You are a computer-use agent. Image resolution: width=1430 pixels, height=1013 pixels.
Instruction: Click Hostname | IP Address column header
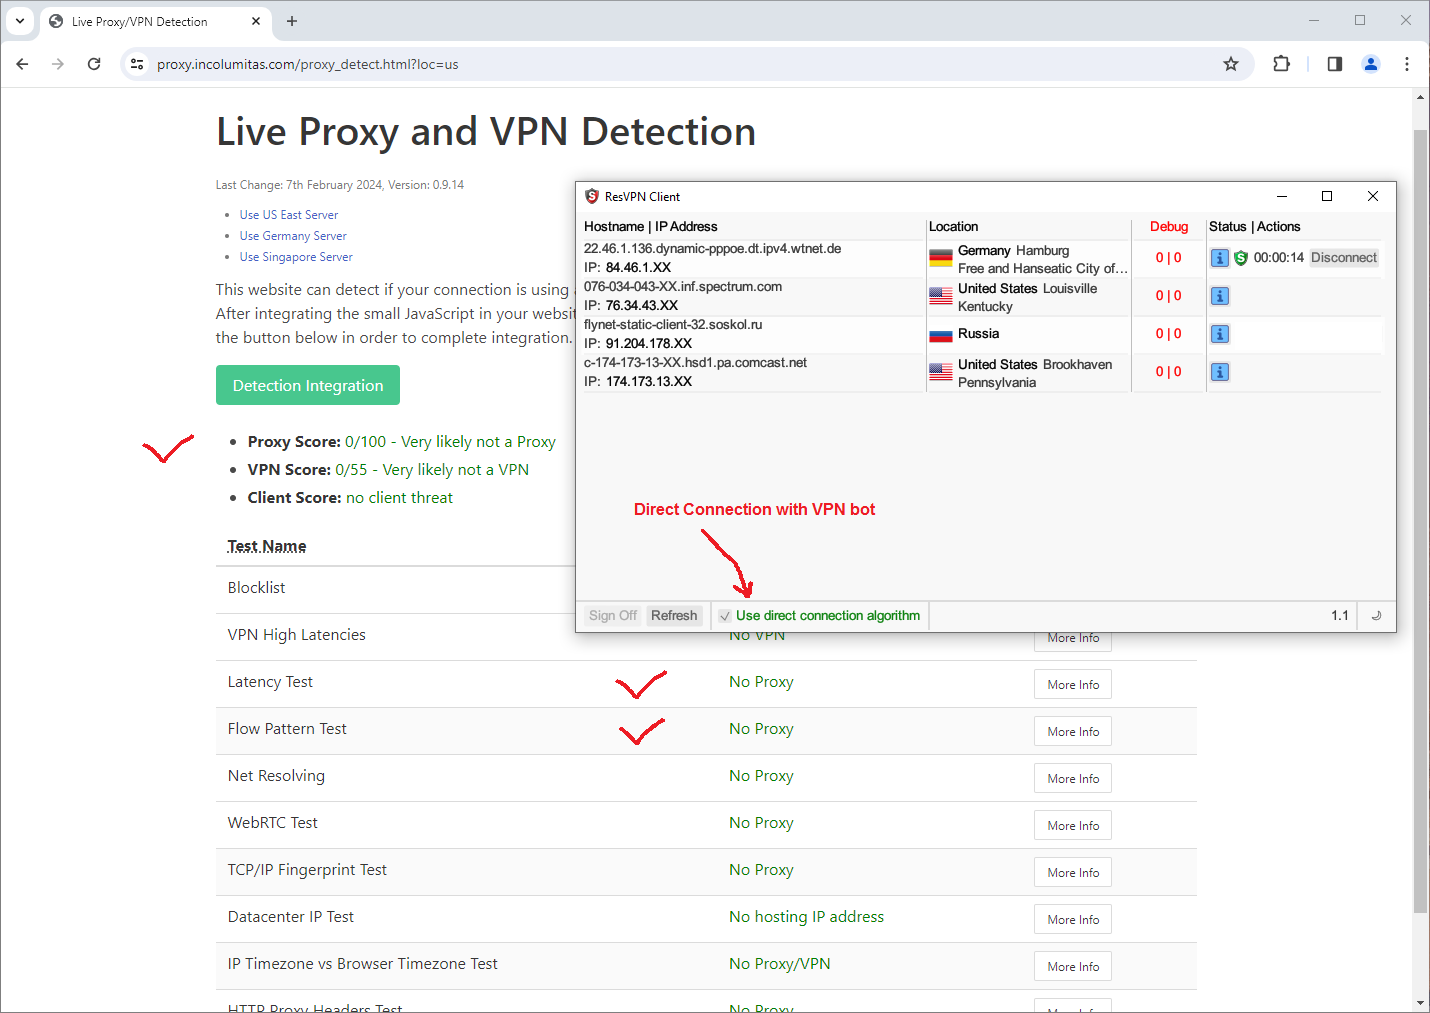pos(651,227)
